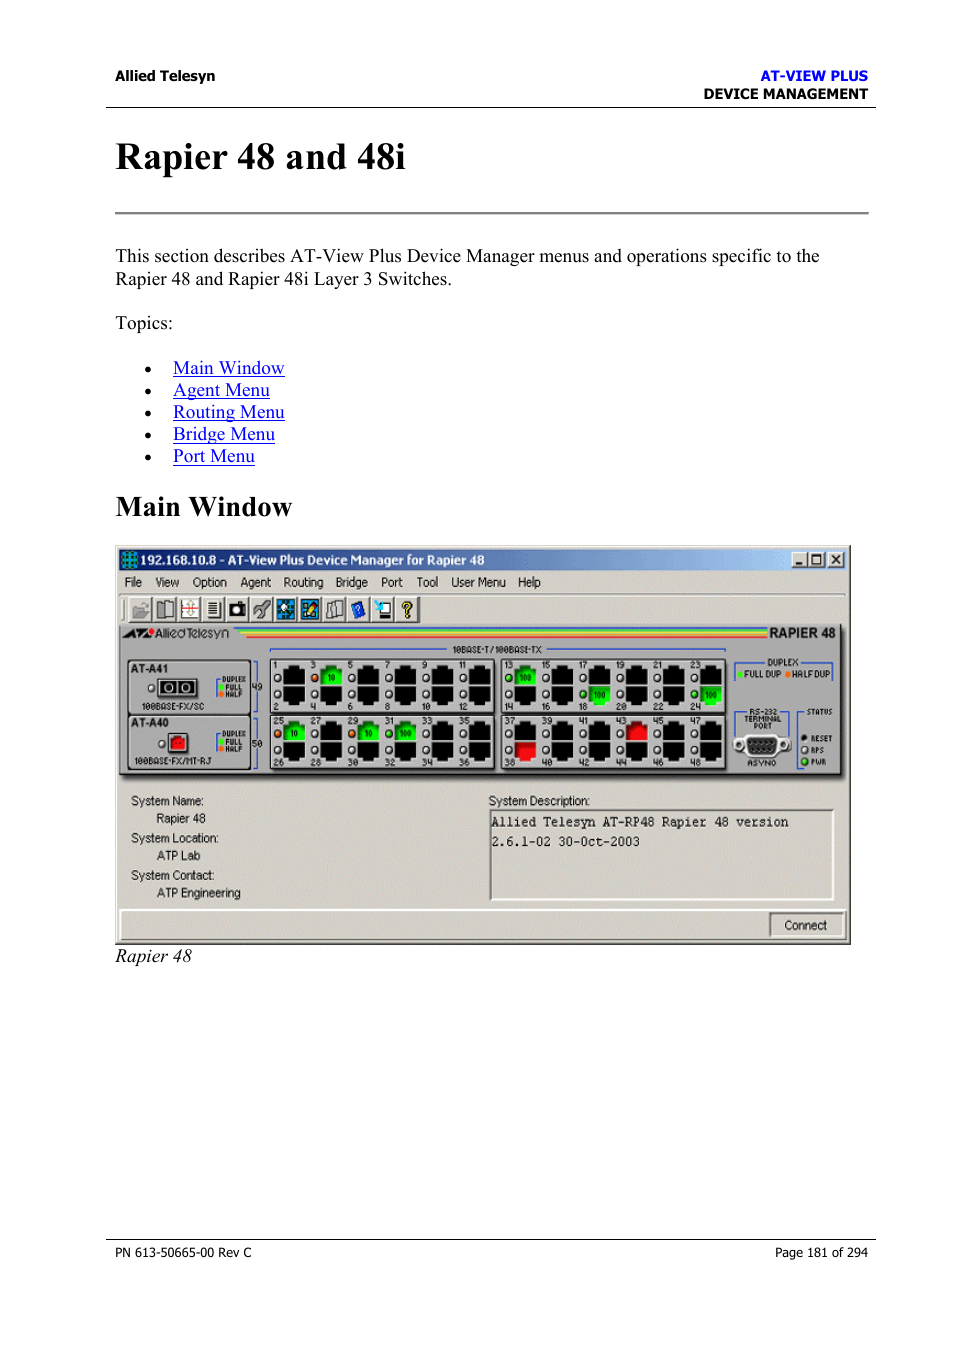Maximize the Device Manager window
Viewport: 954px width, 1351px height.
[817, 560]
